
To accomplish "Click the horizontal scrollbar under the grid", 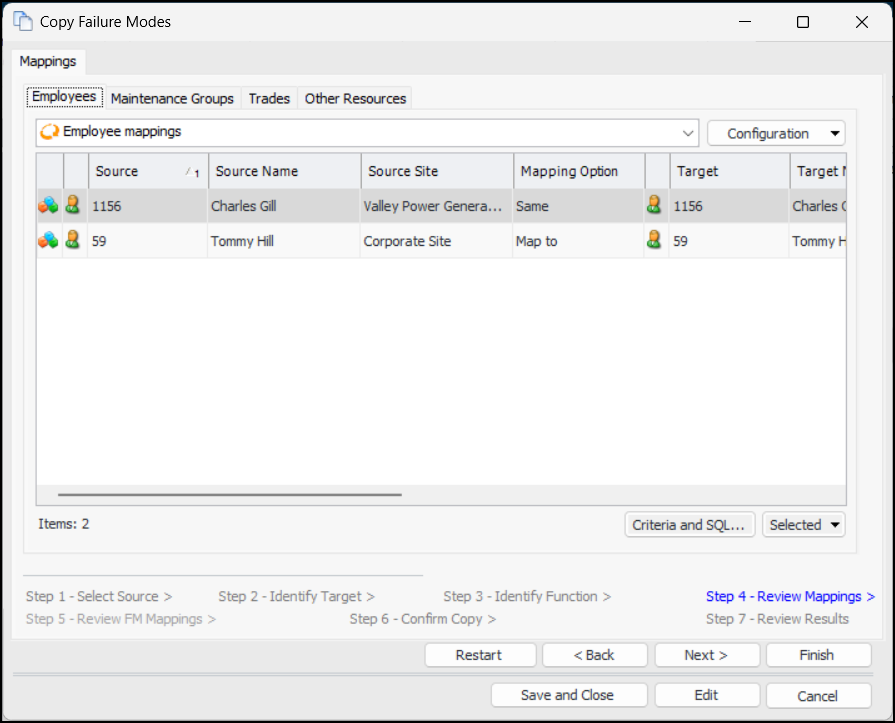I will click(230, 494).
